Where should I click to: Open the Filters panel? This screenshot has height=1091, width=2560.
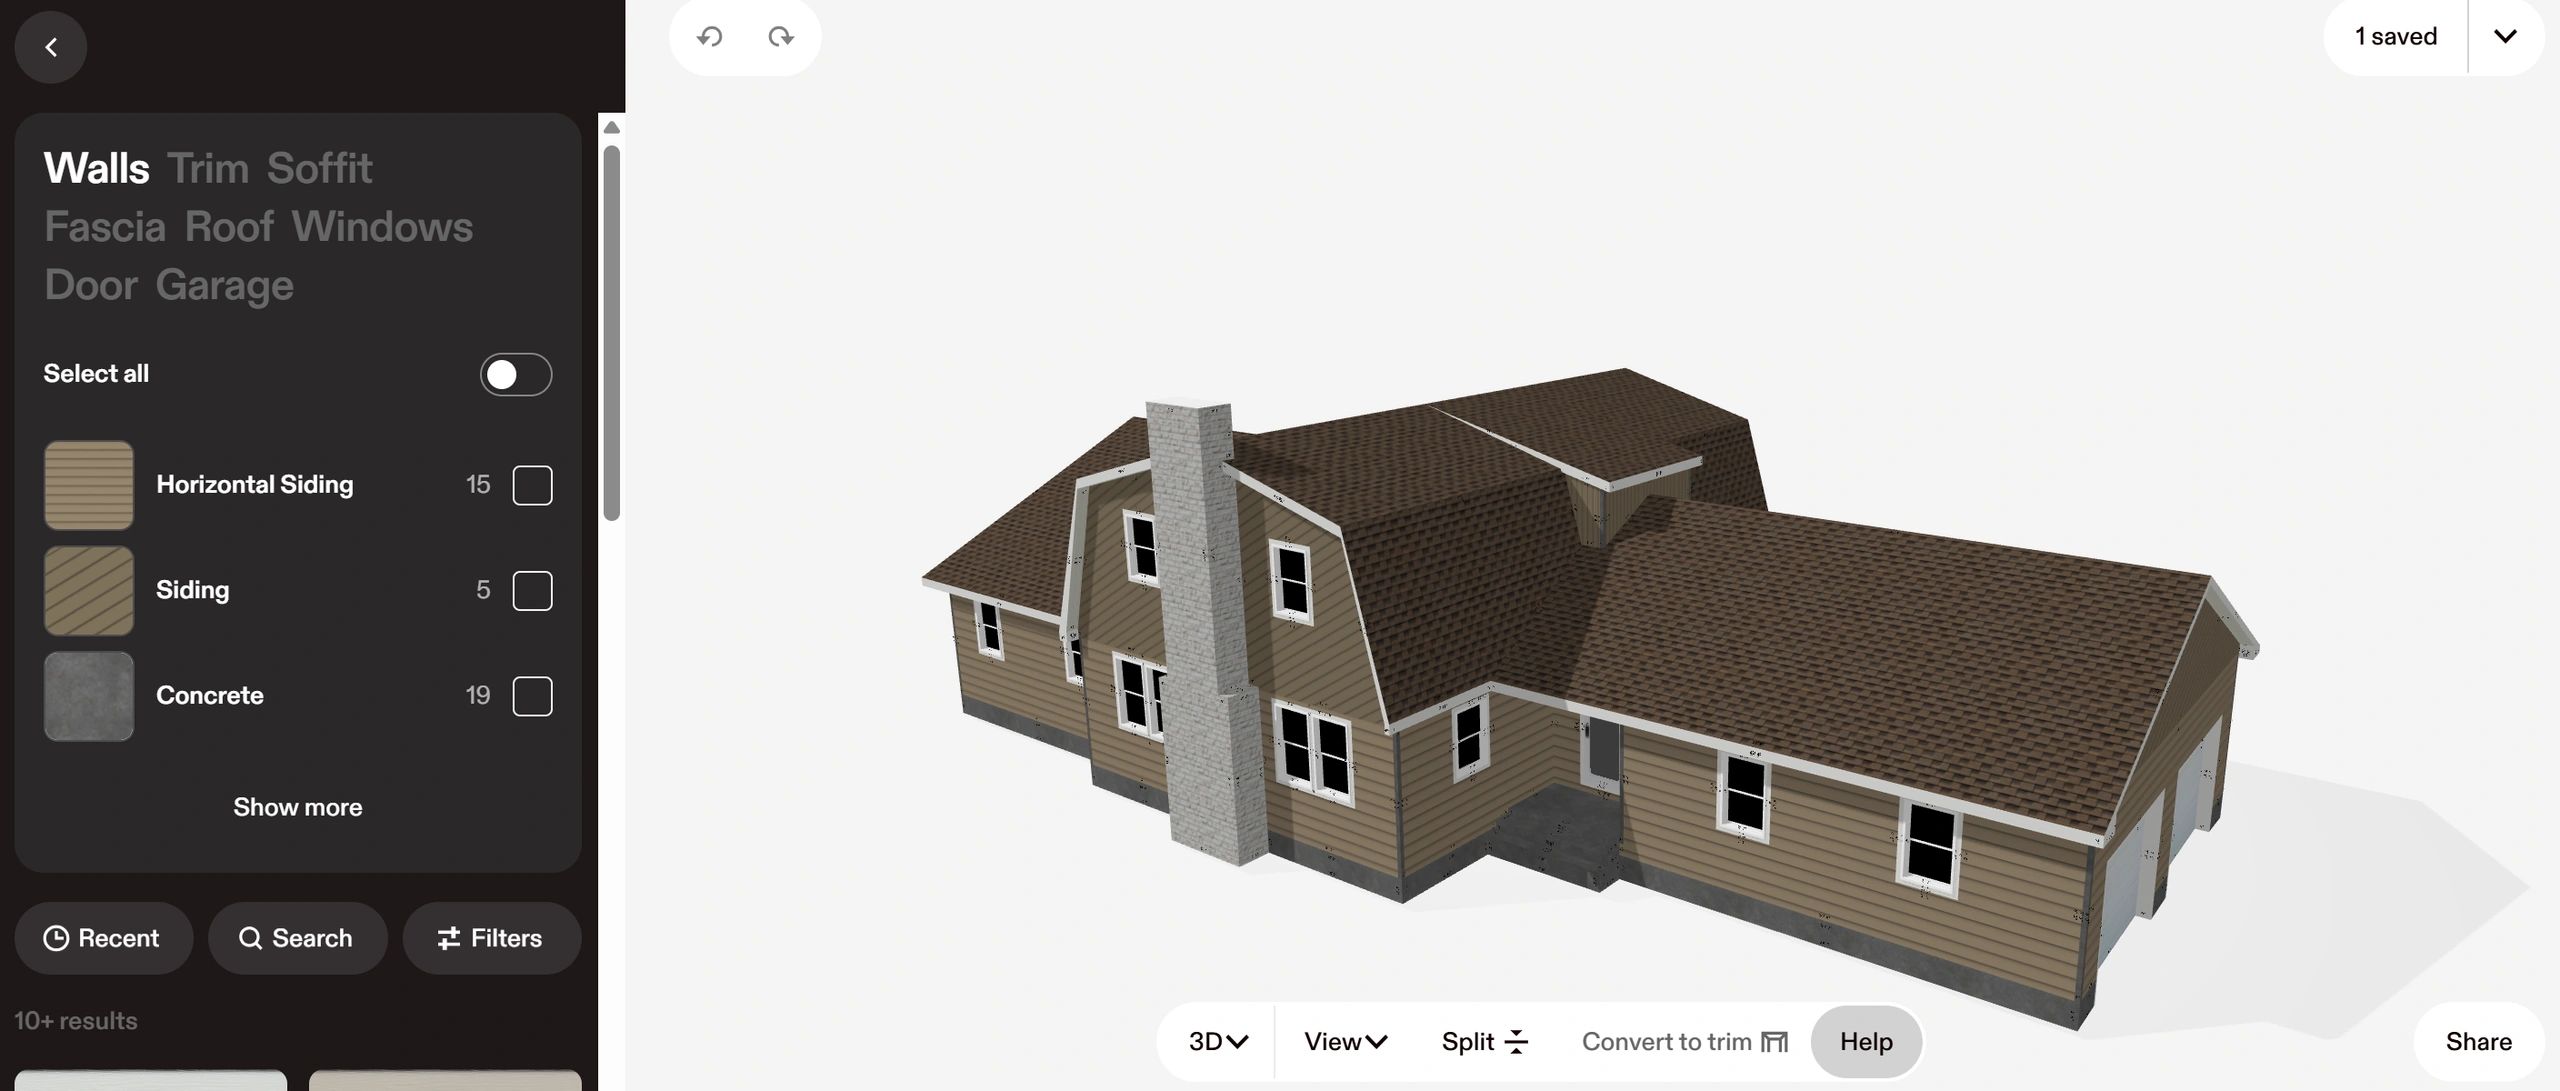491,938
